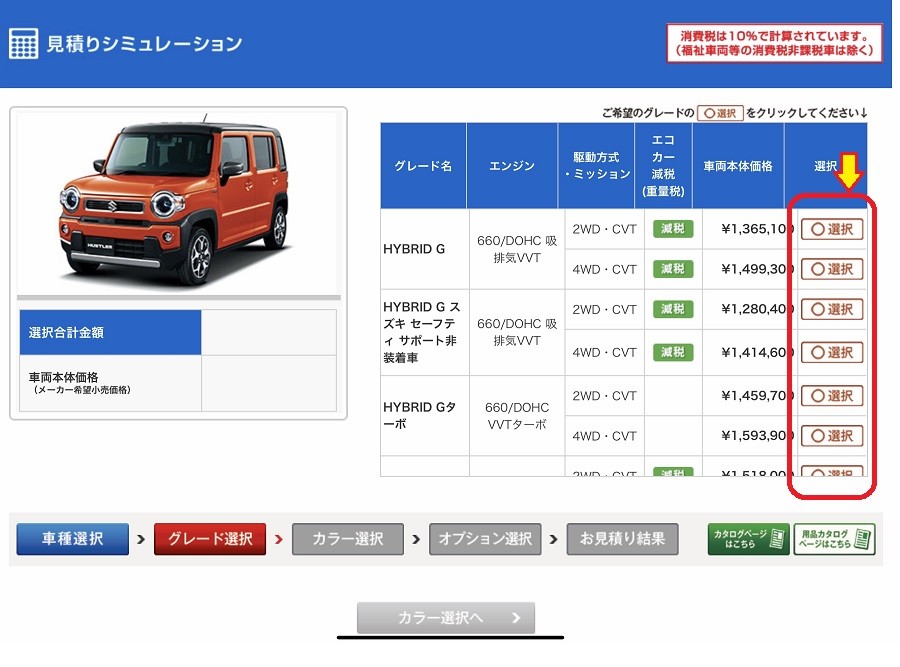This screenshot has height=667, width=900.
Task: Click the 減税 badge for ¥1,280,400 row
Action: point(673,309)
